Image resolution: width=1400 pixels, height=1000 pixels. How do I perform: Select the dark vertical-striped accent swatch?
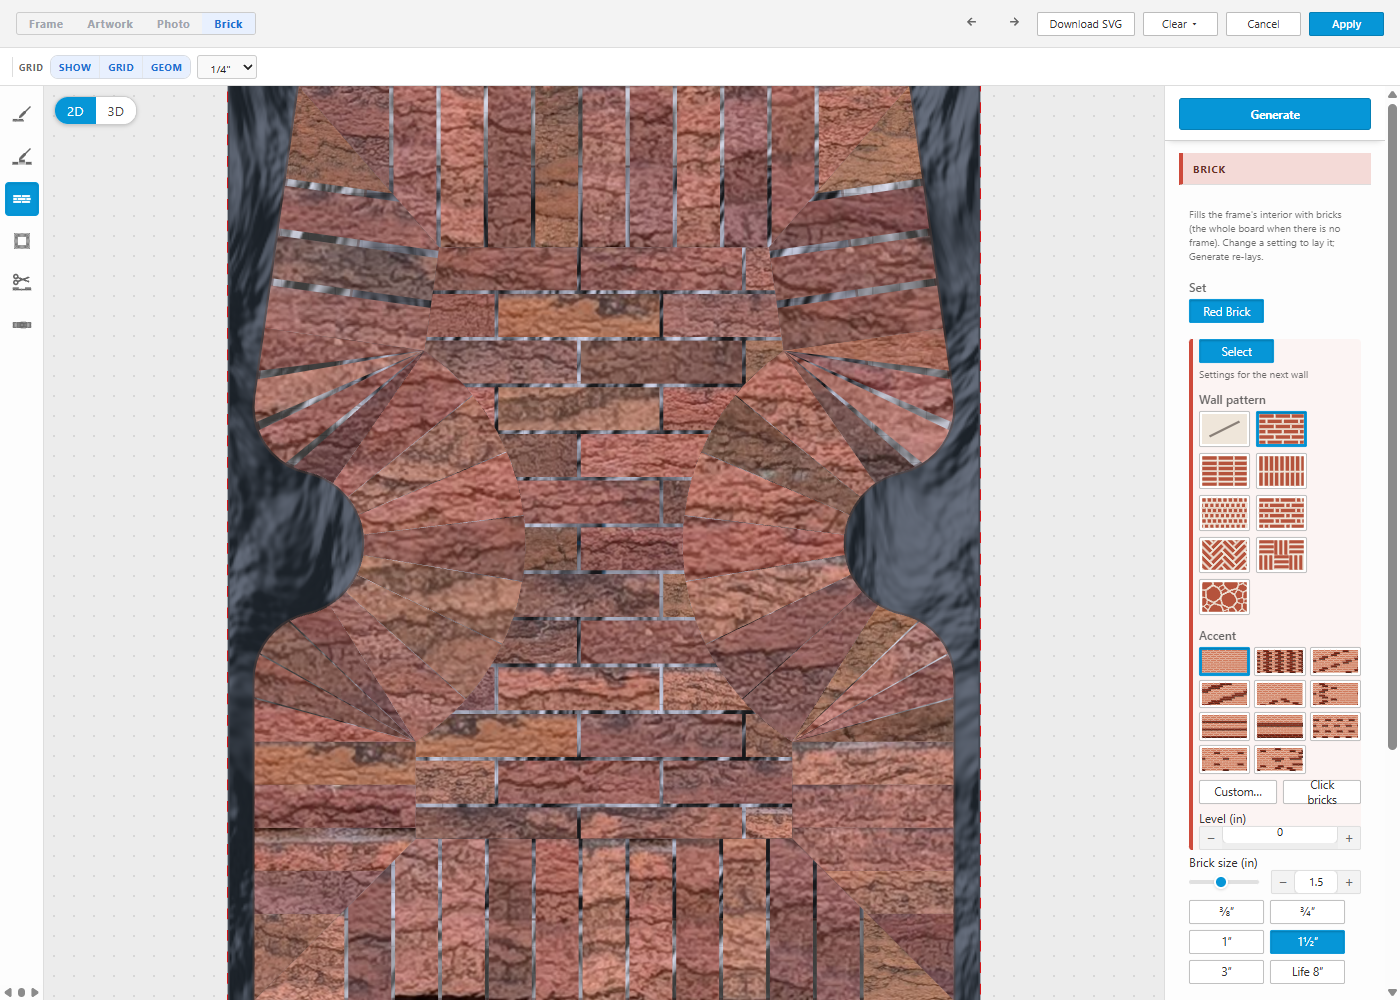[x=1280, y=661]
